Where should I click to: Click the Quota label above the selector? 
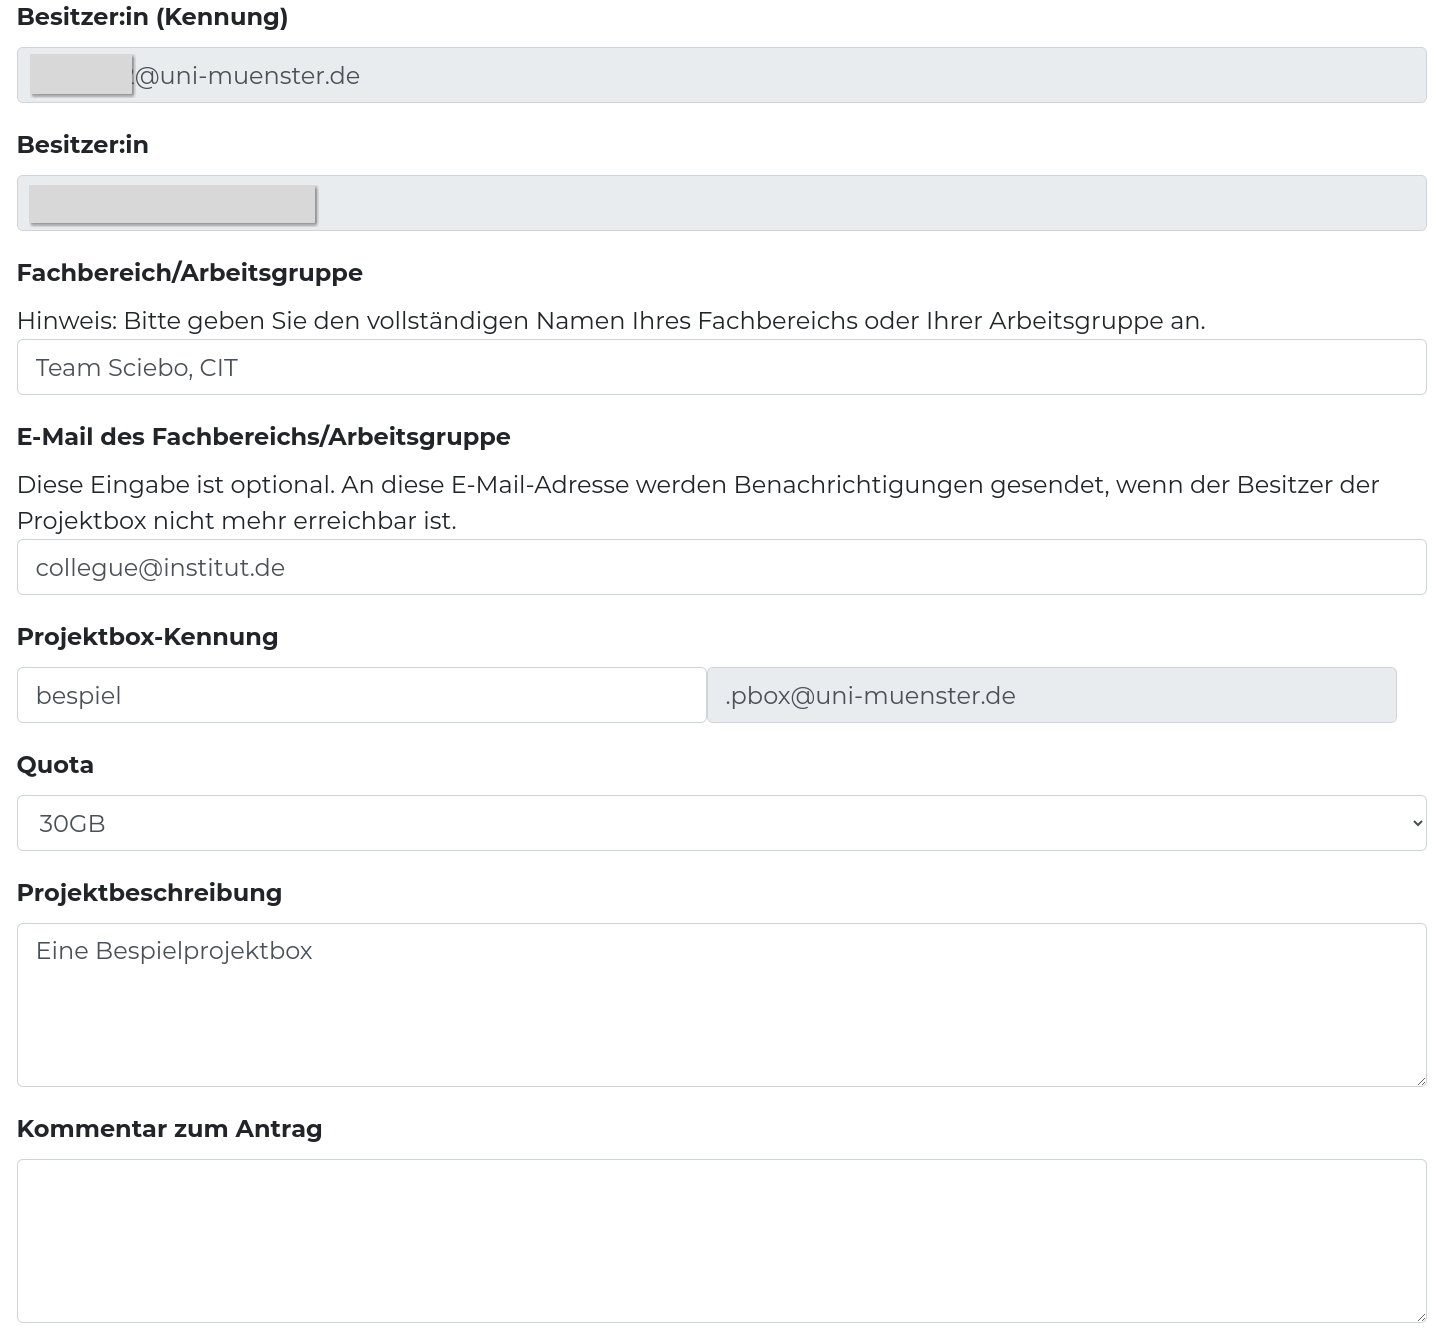pyautogui.click(x=55, y=764)
